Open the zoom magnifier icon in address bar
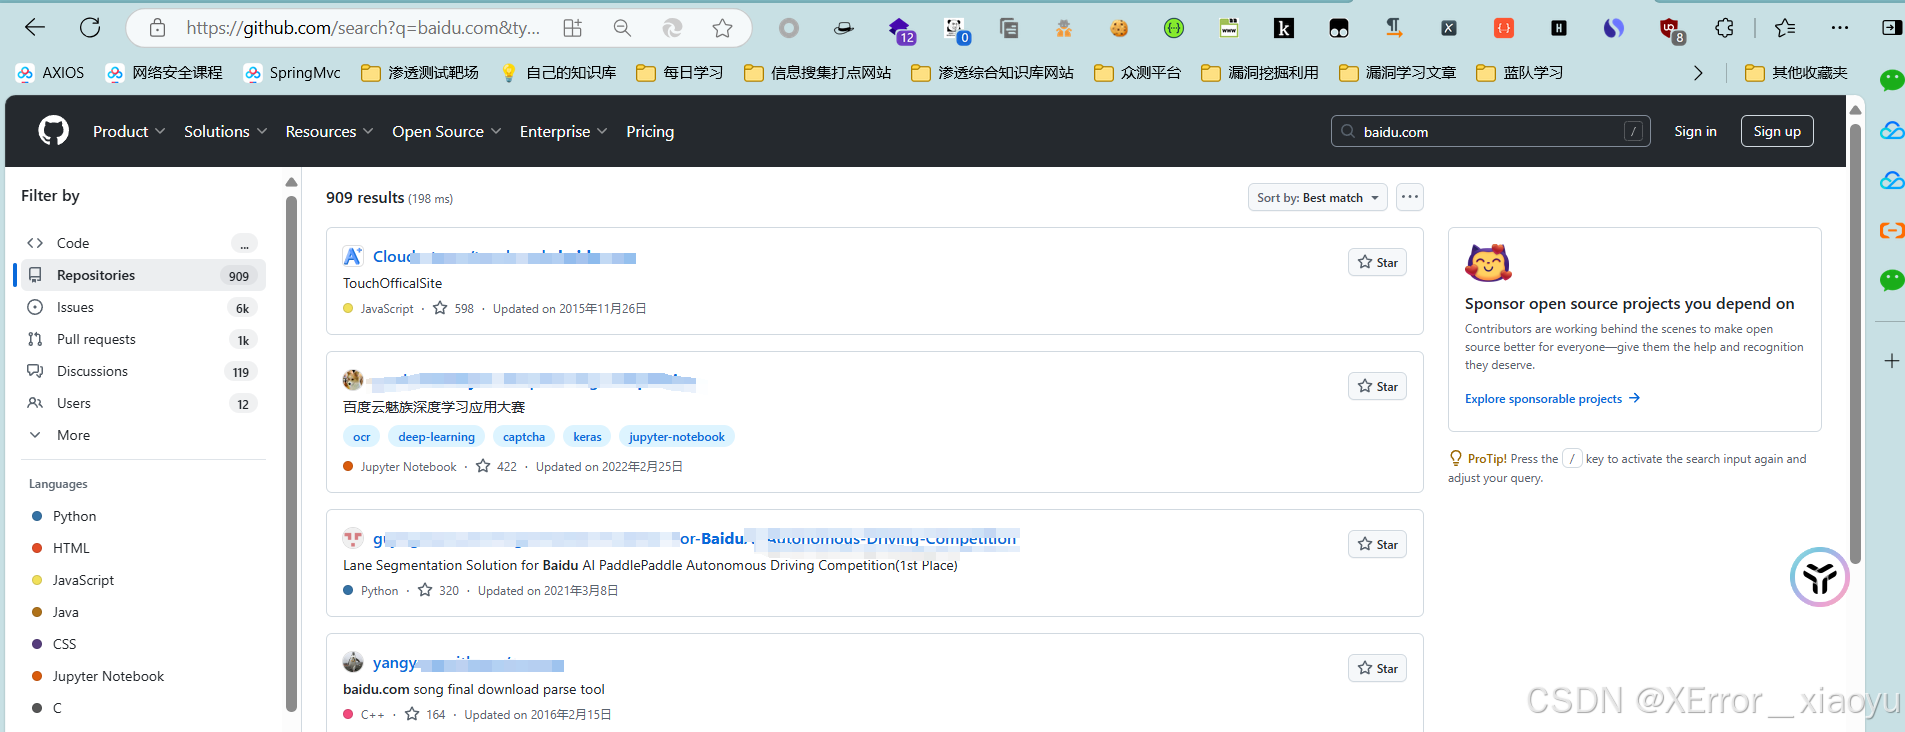Viewport: 1905px width, 732px height. tap(622, 28)
